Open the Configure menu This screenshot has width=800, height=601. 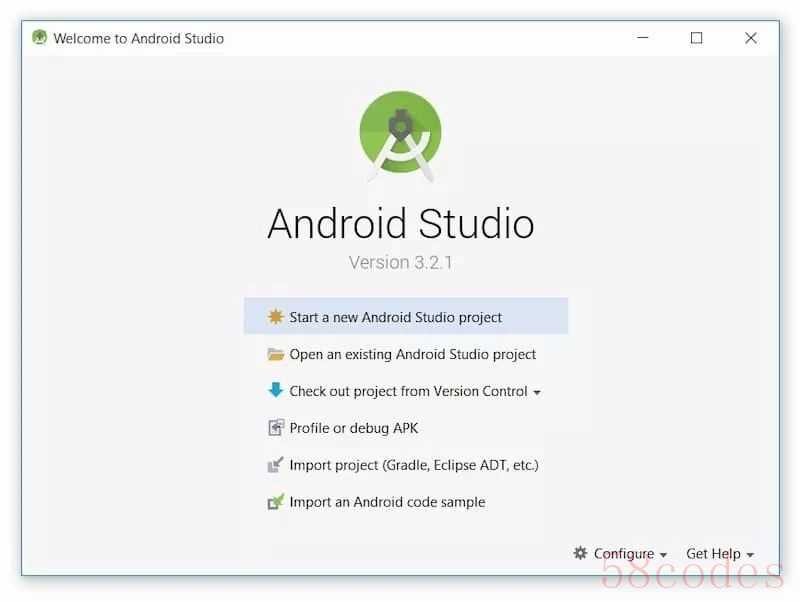(x=620, y=554)
